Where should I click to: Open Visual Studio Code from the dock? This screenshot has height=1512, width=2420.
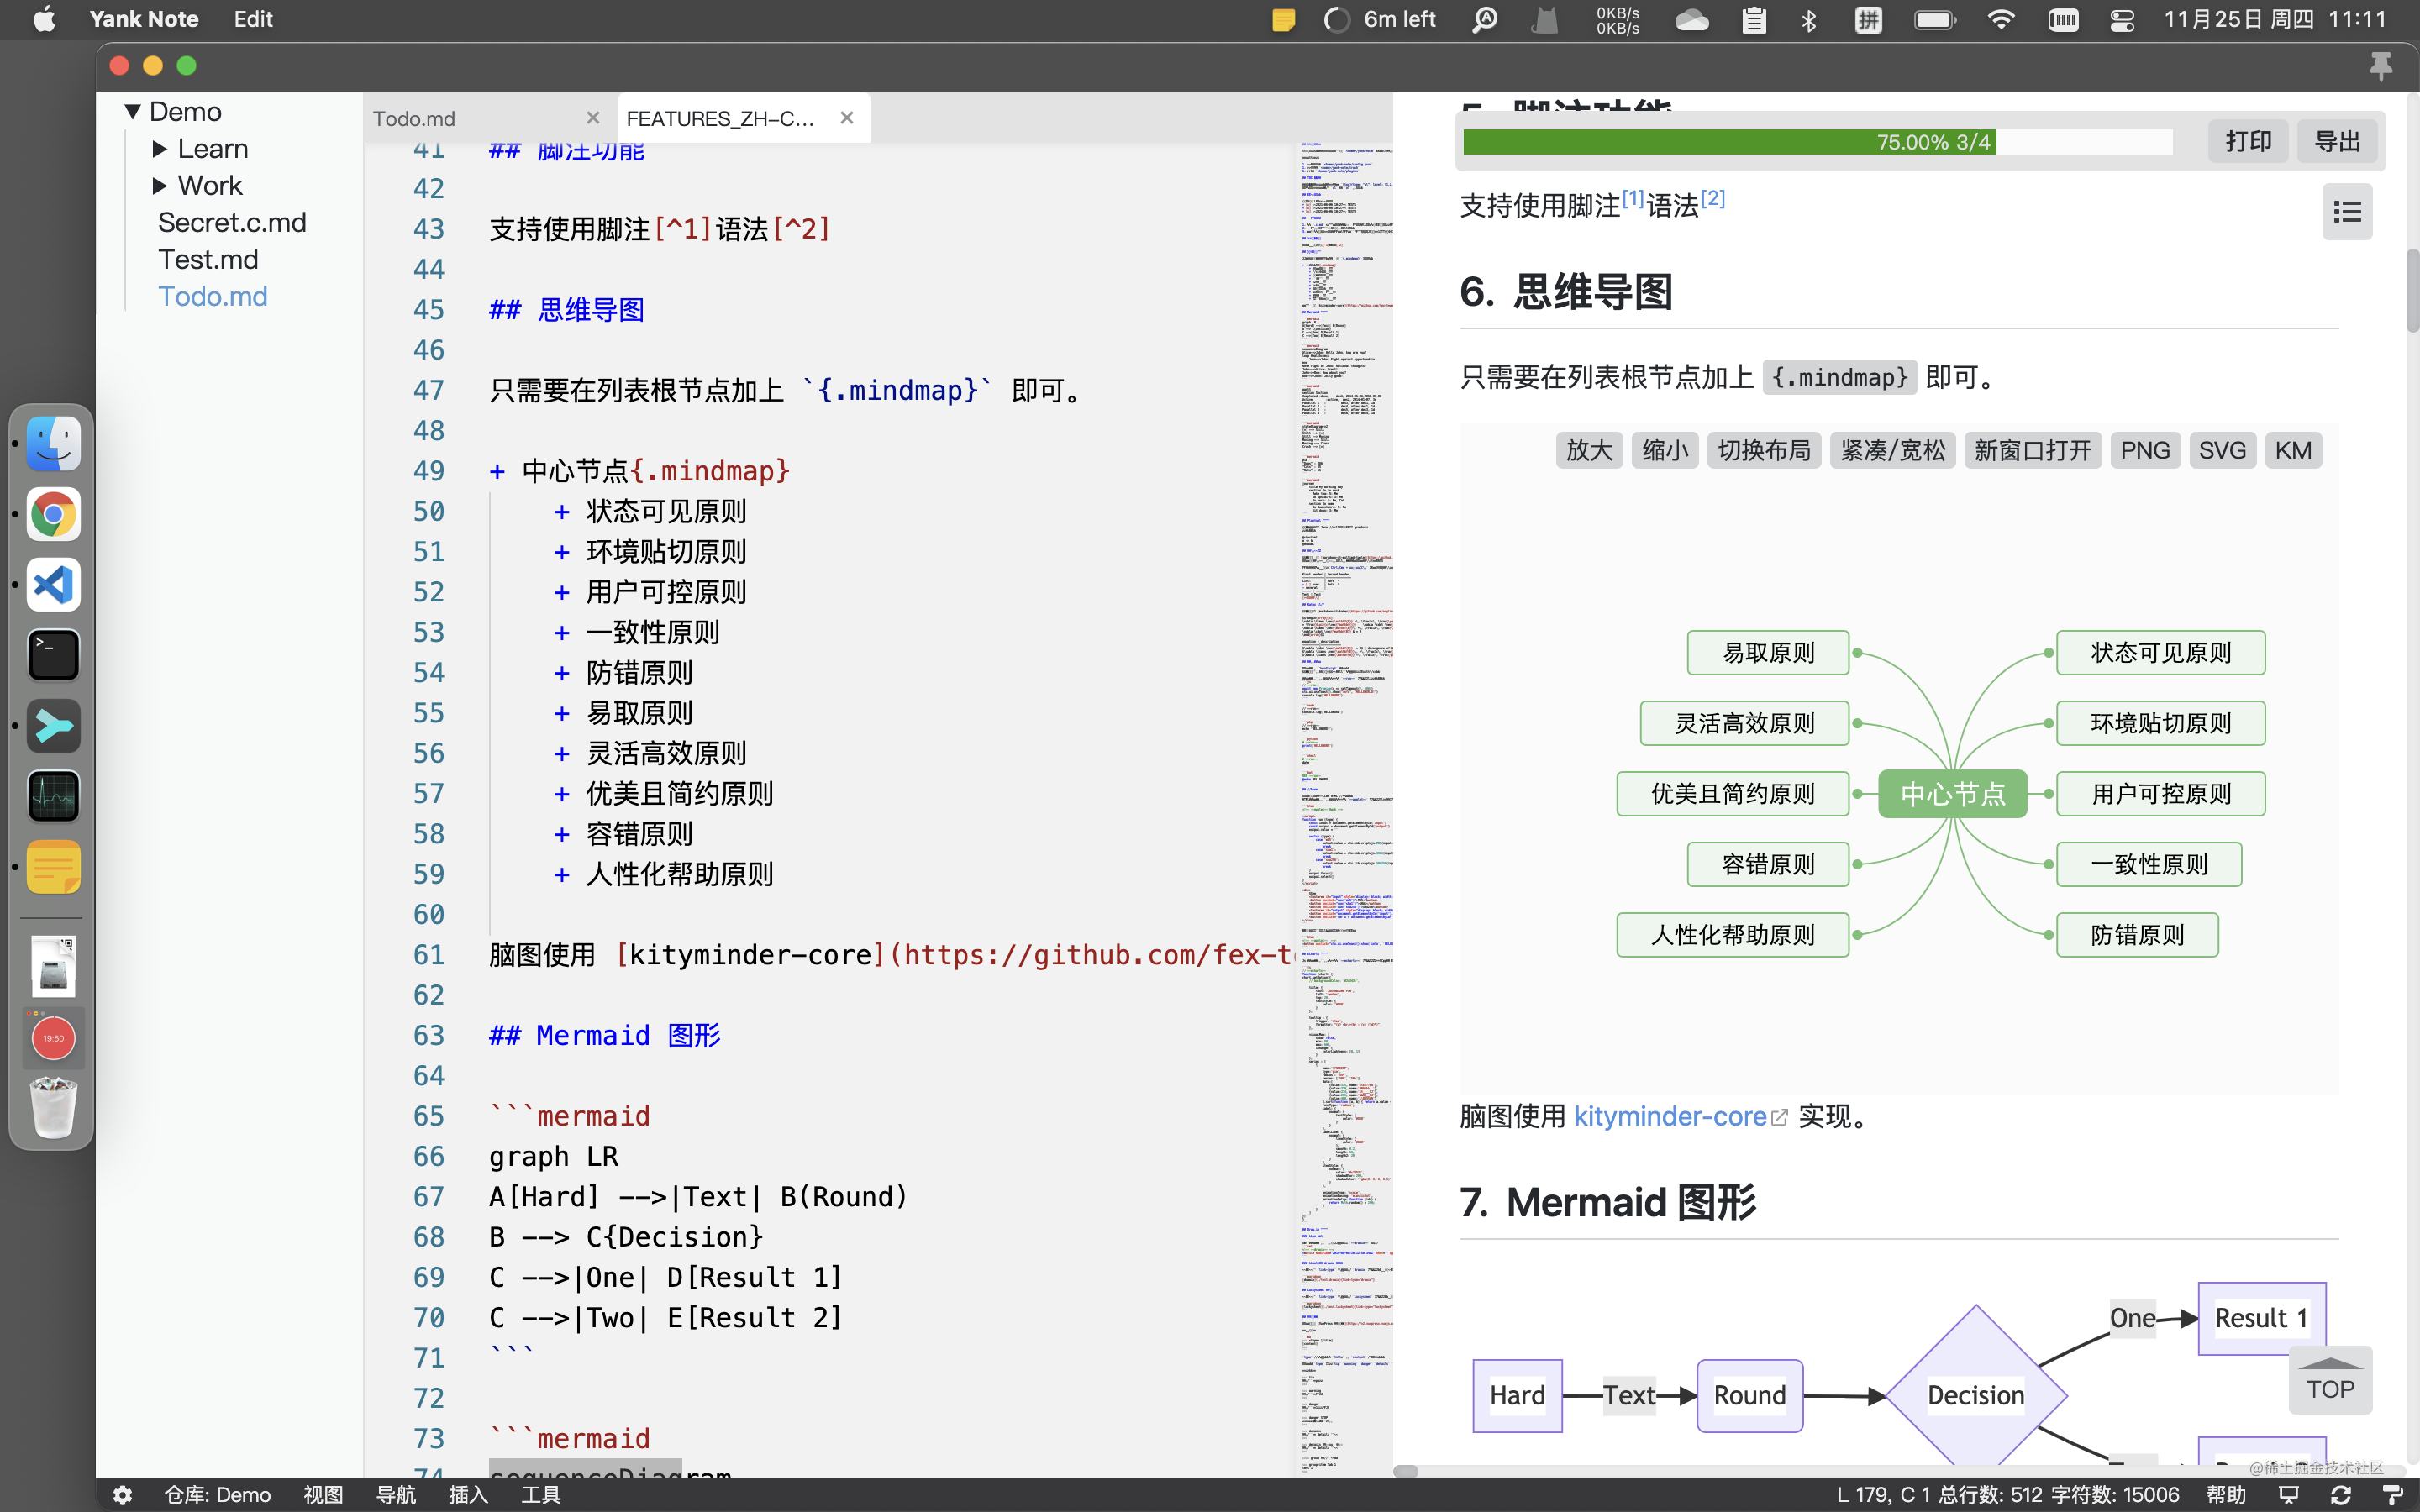click(x=53, y=585)
